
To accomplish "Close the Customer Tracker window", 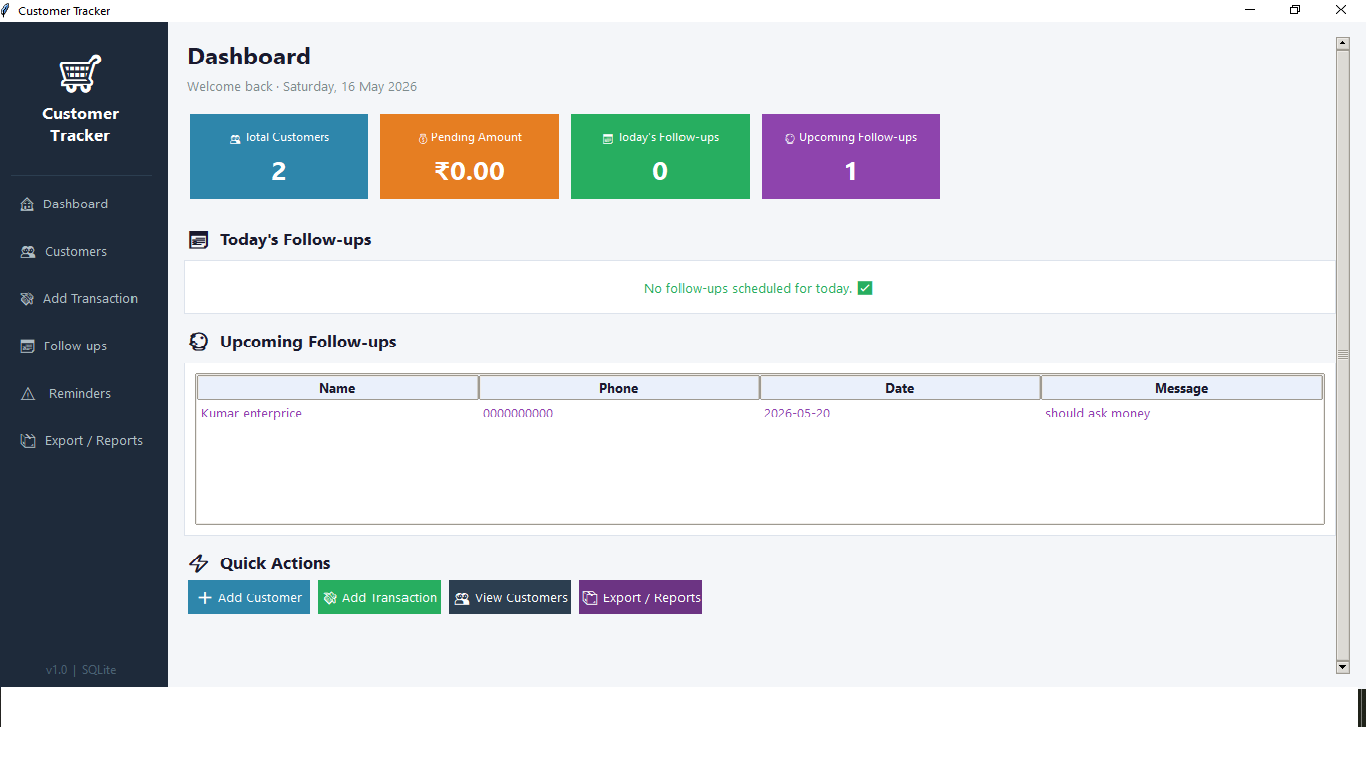I will (1341, 10).
